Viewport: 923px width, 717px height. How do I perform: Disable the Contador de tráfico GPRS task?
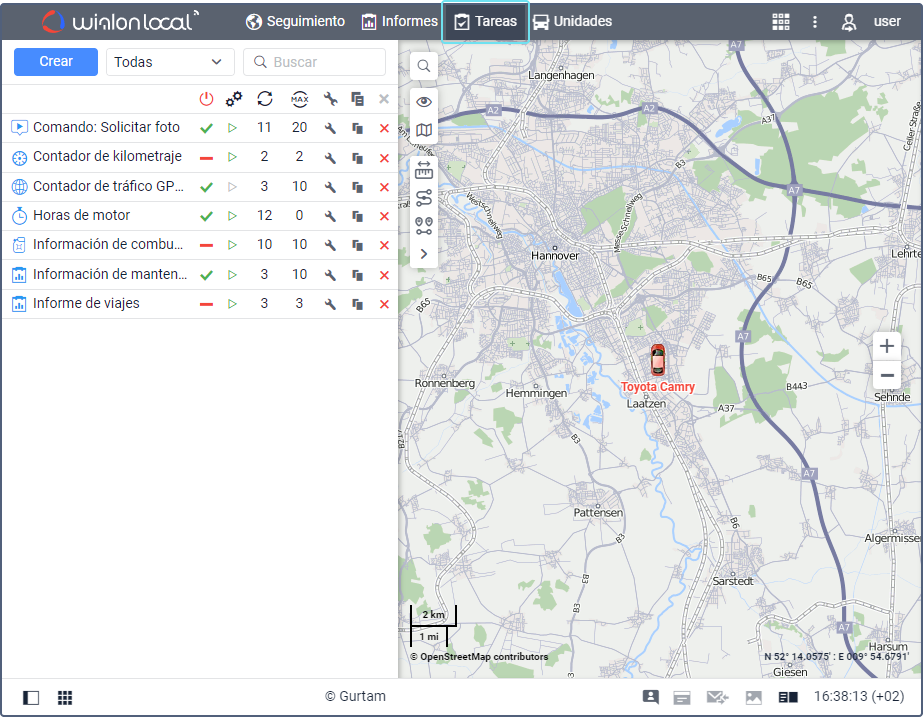pyautogui.click(x=206, y=187)
